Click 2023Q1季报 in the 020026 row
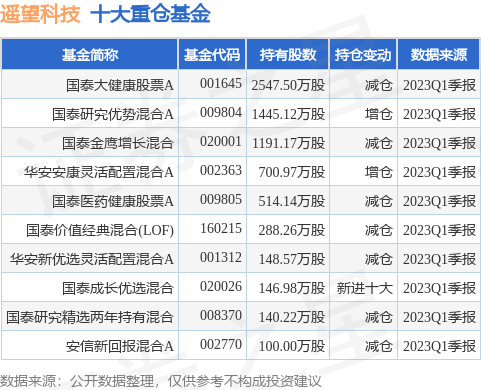 pos(439,288)
